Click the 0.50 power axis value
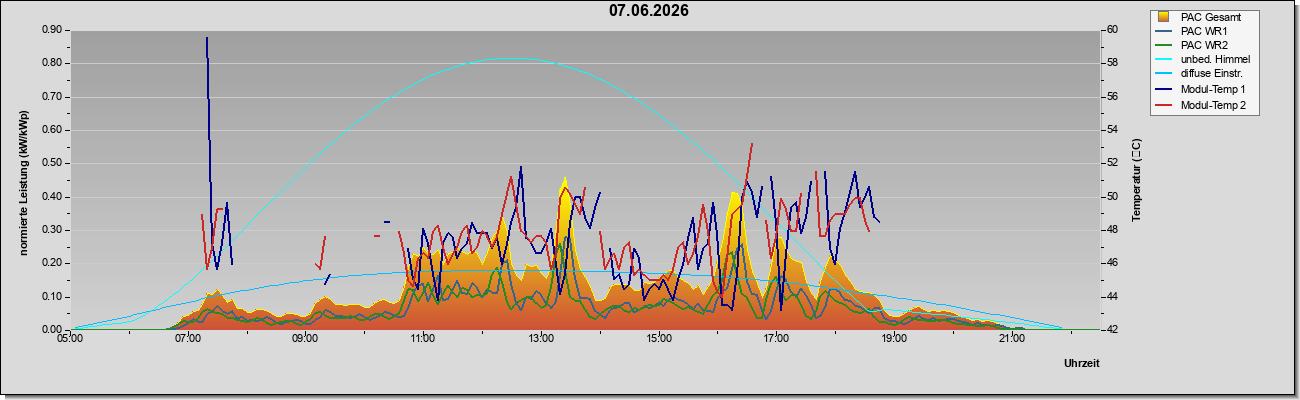 point(52,163)
